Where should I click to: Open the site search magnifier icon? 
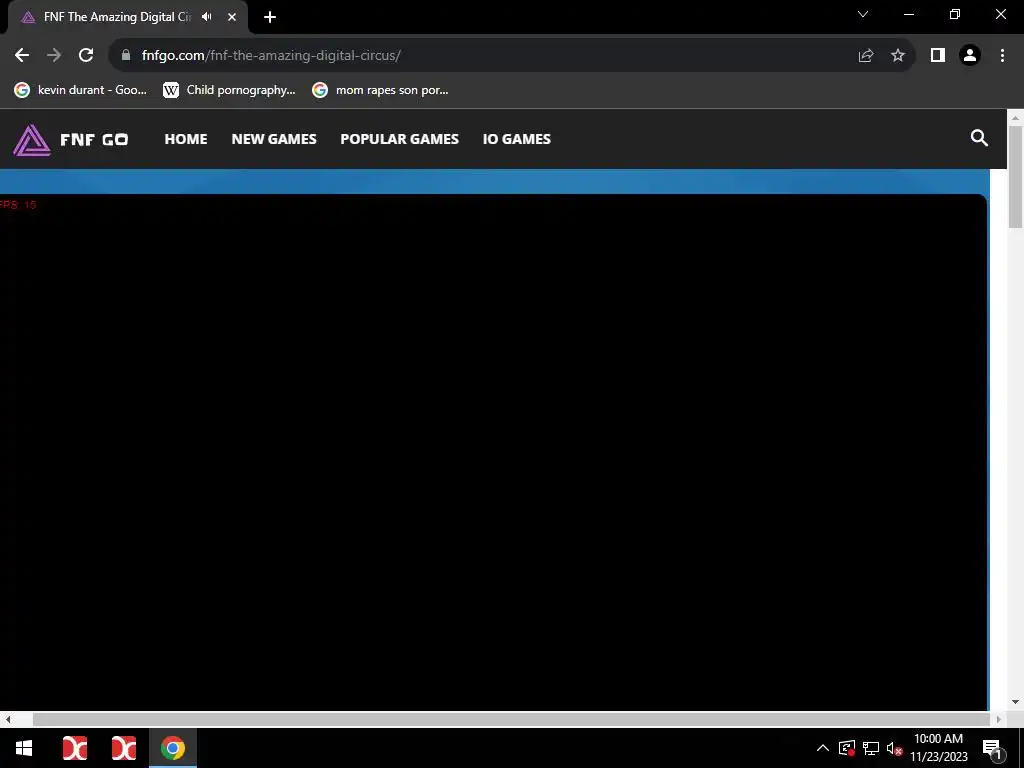(x=979, y=138)
